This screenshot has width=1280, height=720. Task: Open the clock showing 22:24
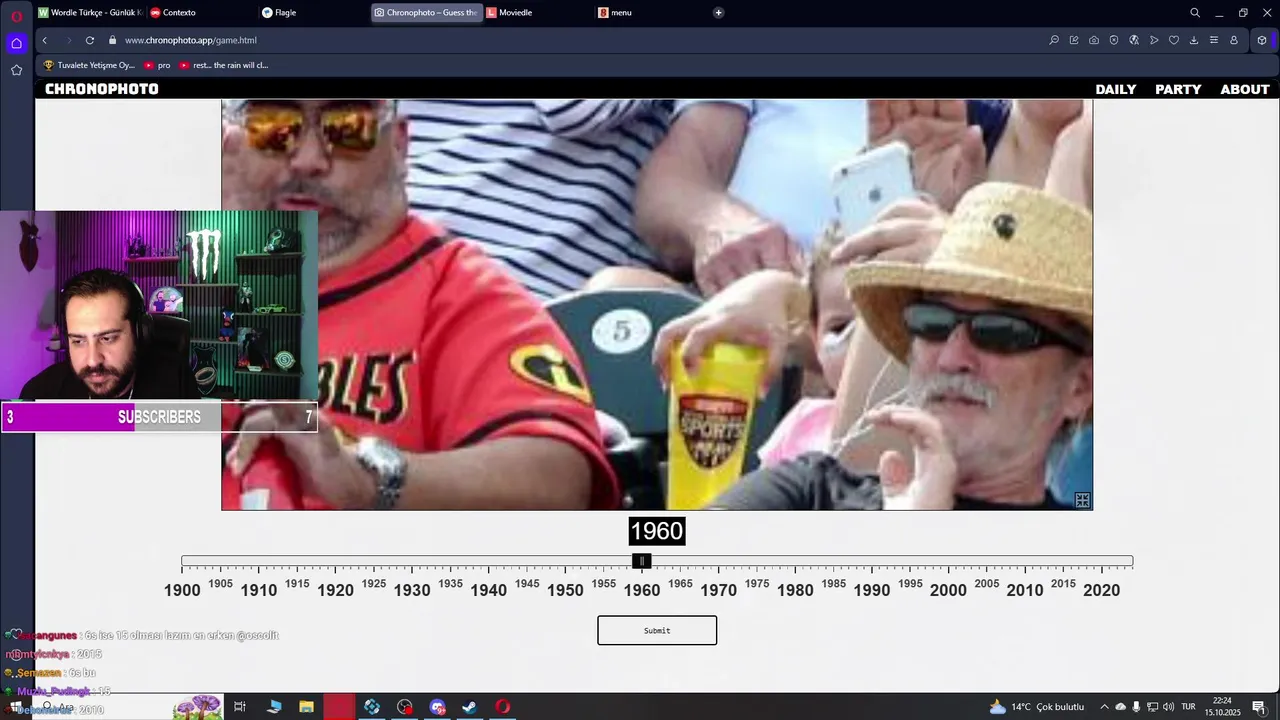pyautogui.click(x=1222, y=707)
